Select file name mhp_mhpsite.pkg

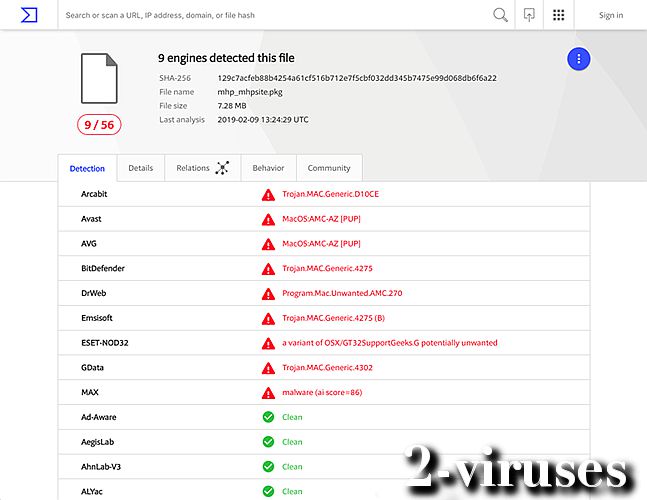pyautogui.click(x=250, y=92)
